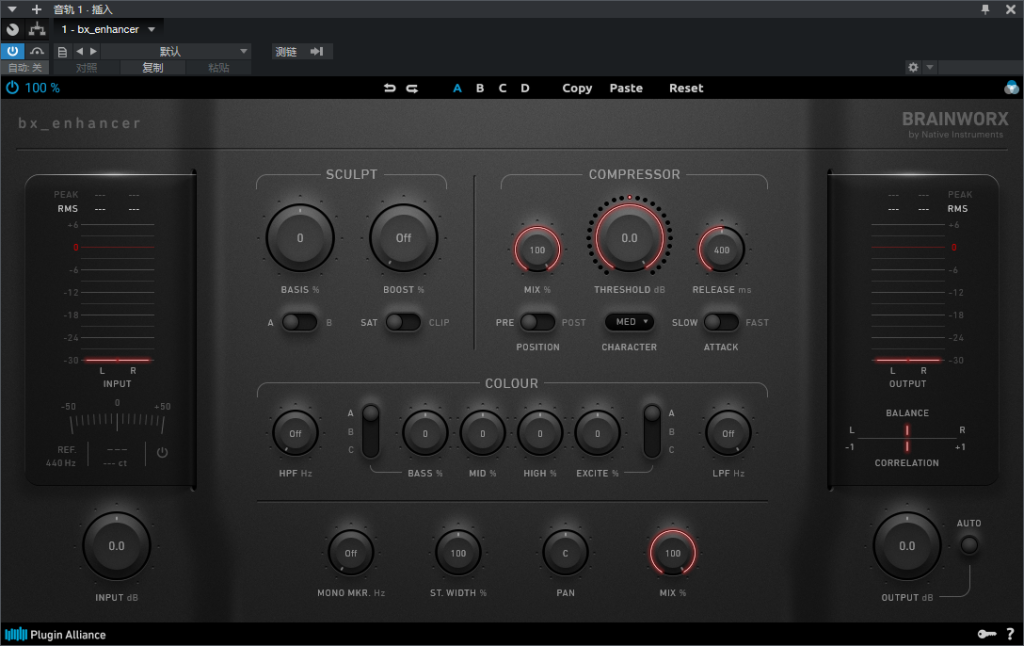Open the help question mark icon
Screen dimensions: 1024x646
coord(1010,634)
